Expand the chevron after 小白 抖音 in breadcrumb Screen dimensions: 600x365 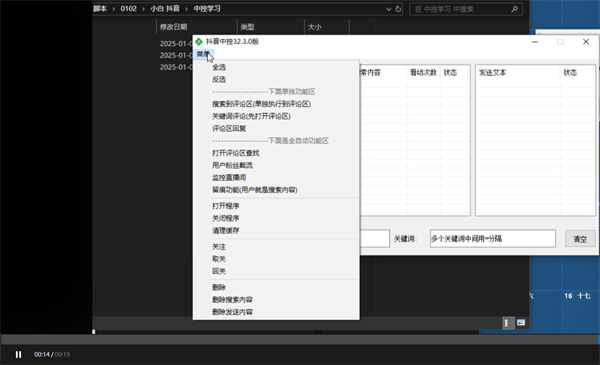187,9
